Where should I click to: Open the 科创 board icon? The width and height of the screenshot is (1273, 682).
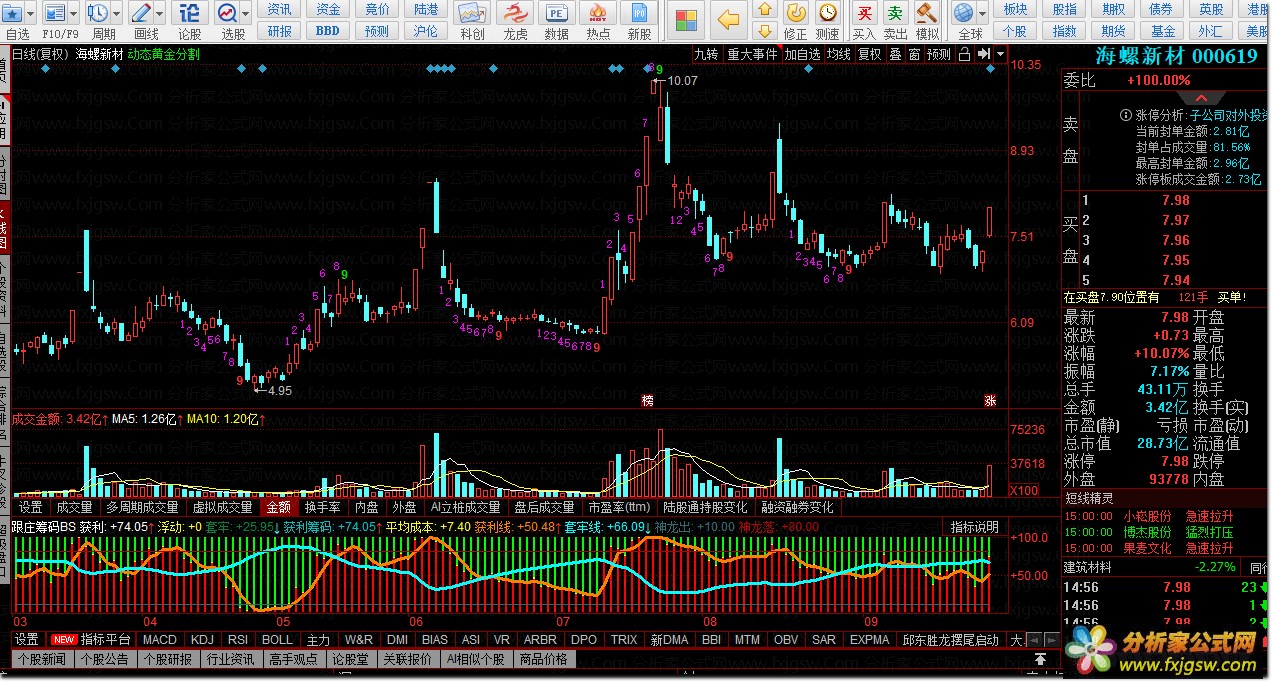[x=472, y=13]
